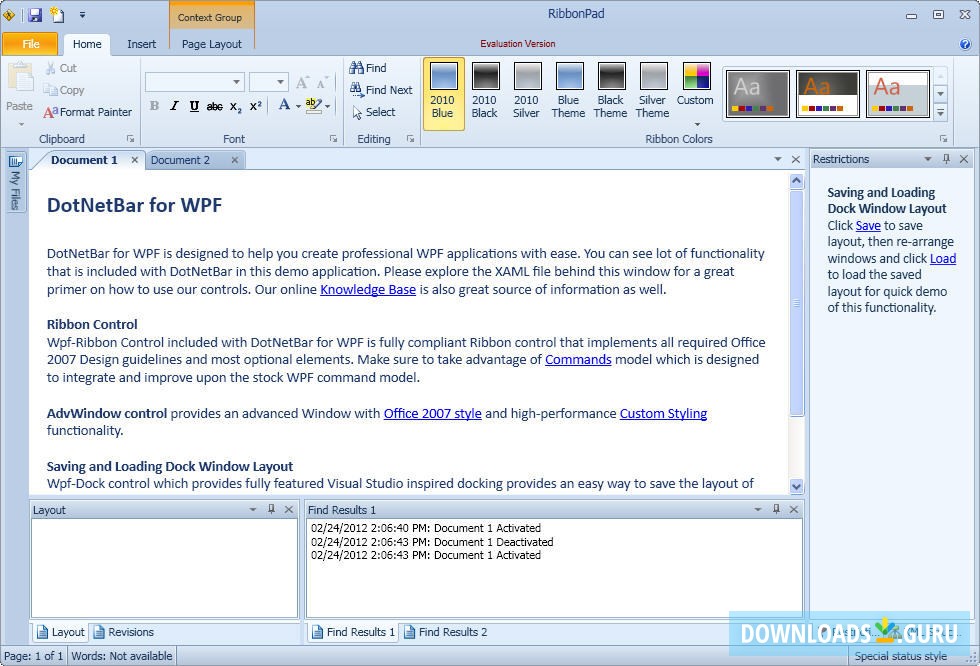Pin the Find Results 1 panel
Image resolution: width=980 pixels, height=666 pixels.
tap(776, 509)
